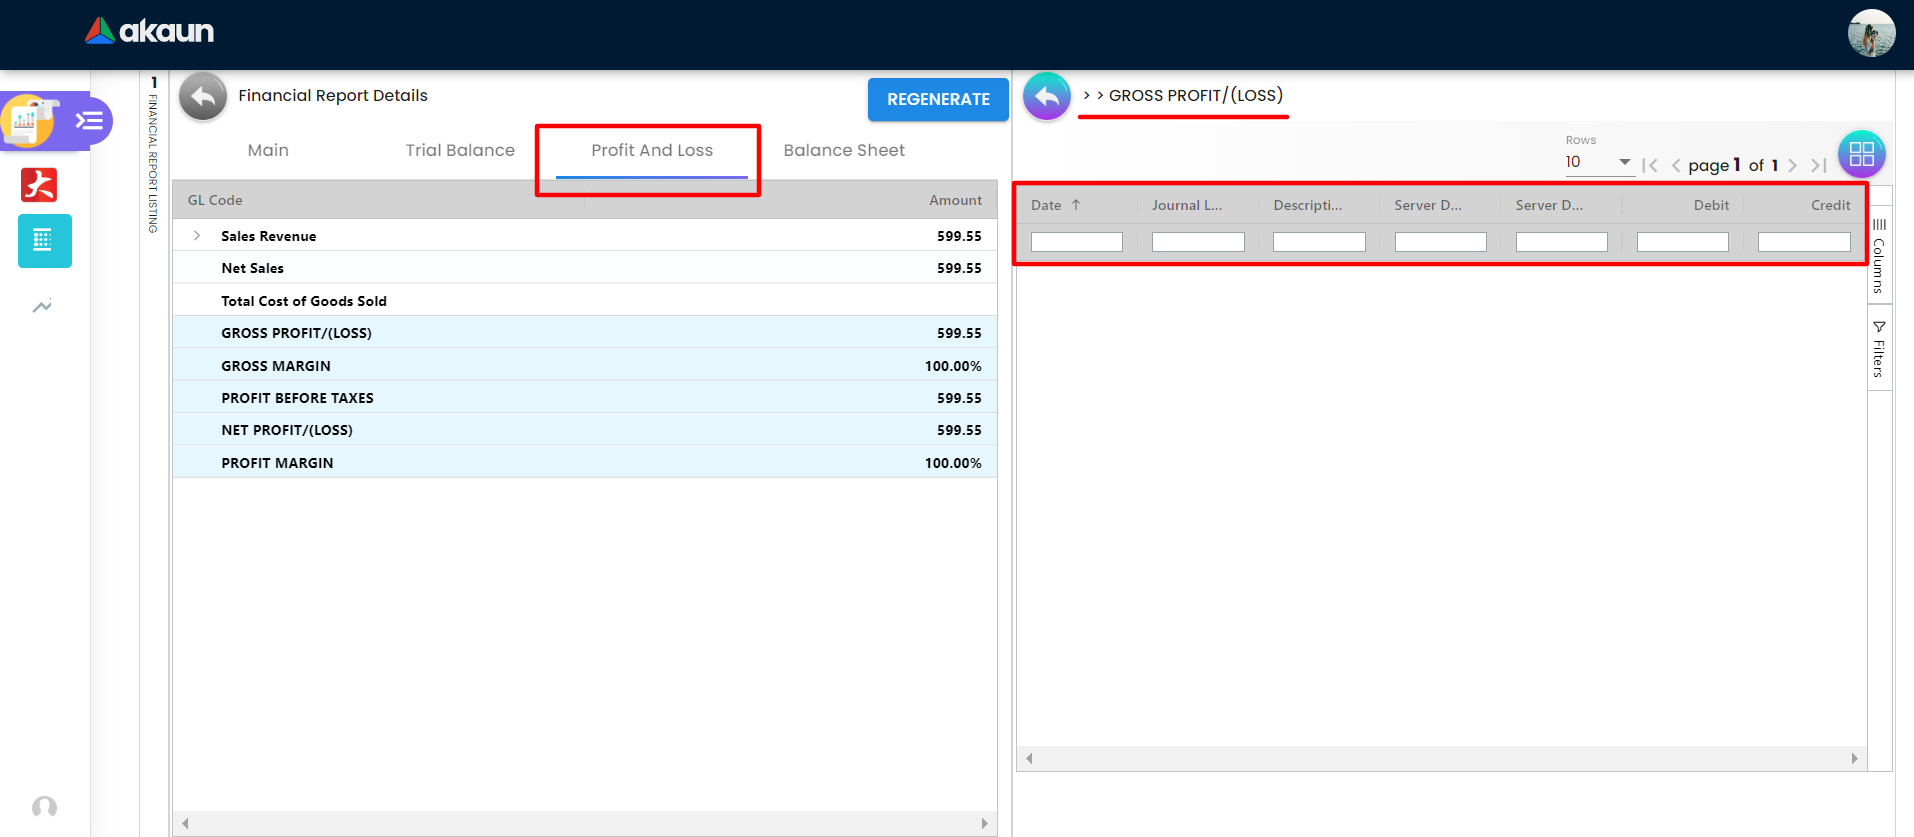The width and height of the screenshot is (1914, 837).
Task: Open the app switcher menu icon
Action: (91, 121)
